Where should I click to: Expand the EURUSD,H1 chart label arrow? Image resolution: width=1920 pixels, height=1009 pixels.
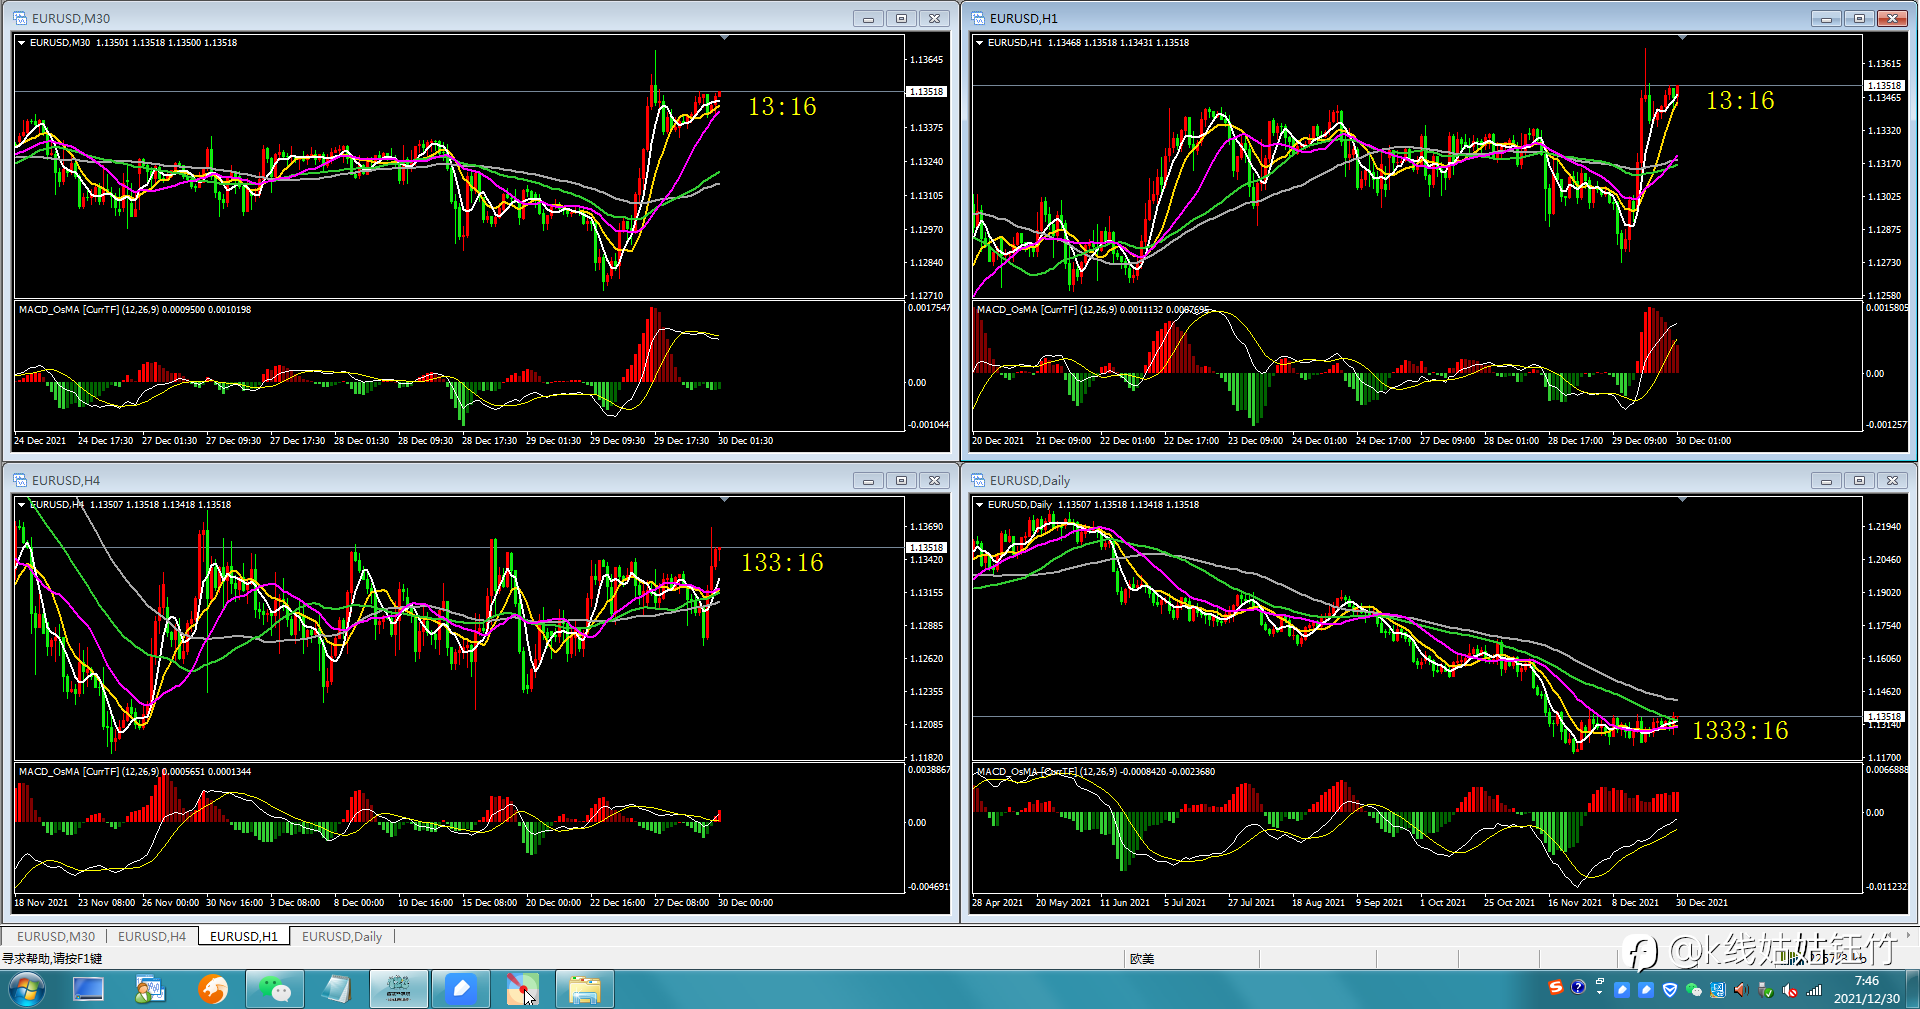point(979,42)
